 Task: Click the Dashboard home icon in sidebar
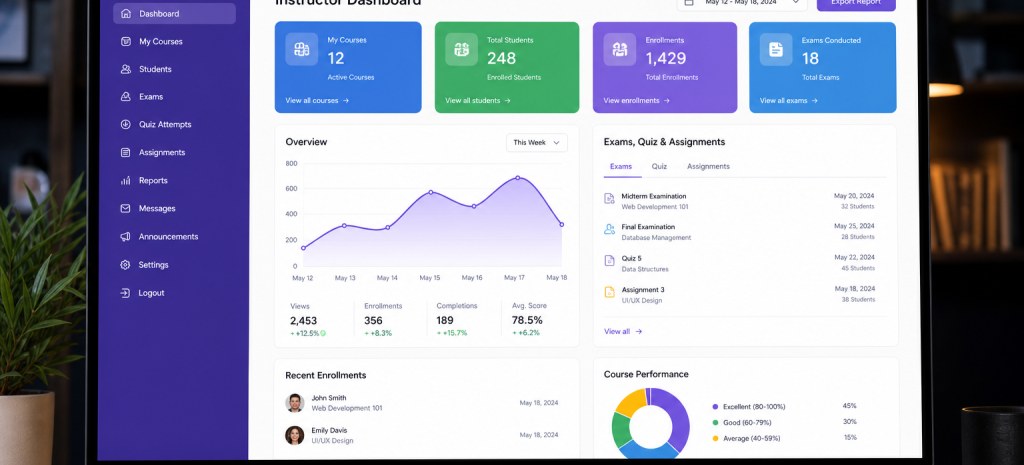pos(125,13)
